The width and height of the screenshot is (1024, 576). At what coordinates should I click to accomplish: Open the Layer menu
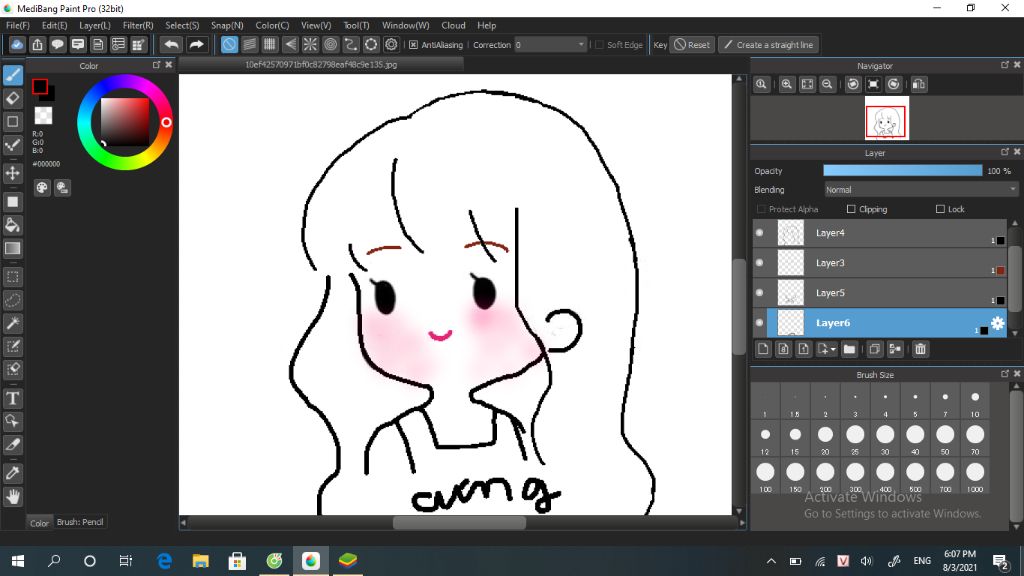pyautogui.click(x=95, y=25)
